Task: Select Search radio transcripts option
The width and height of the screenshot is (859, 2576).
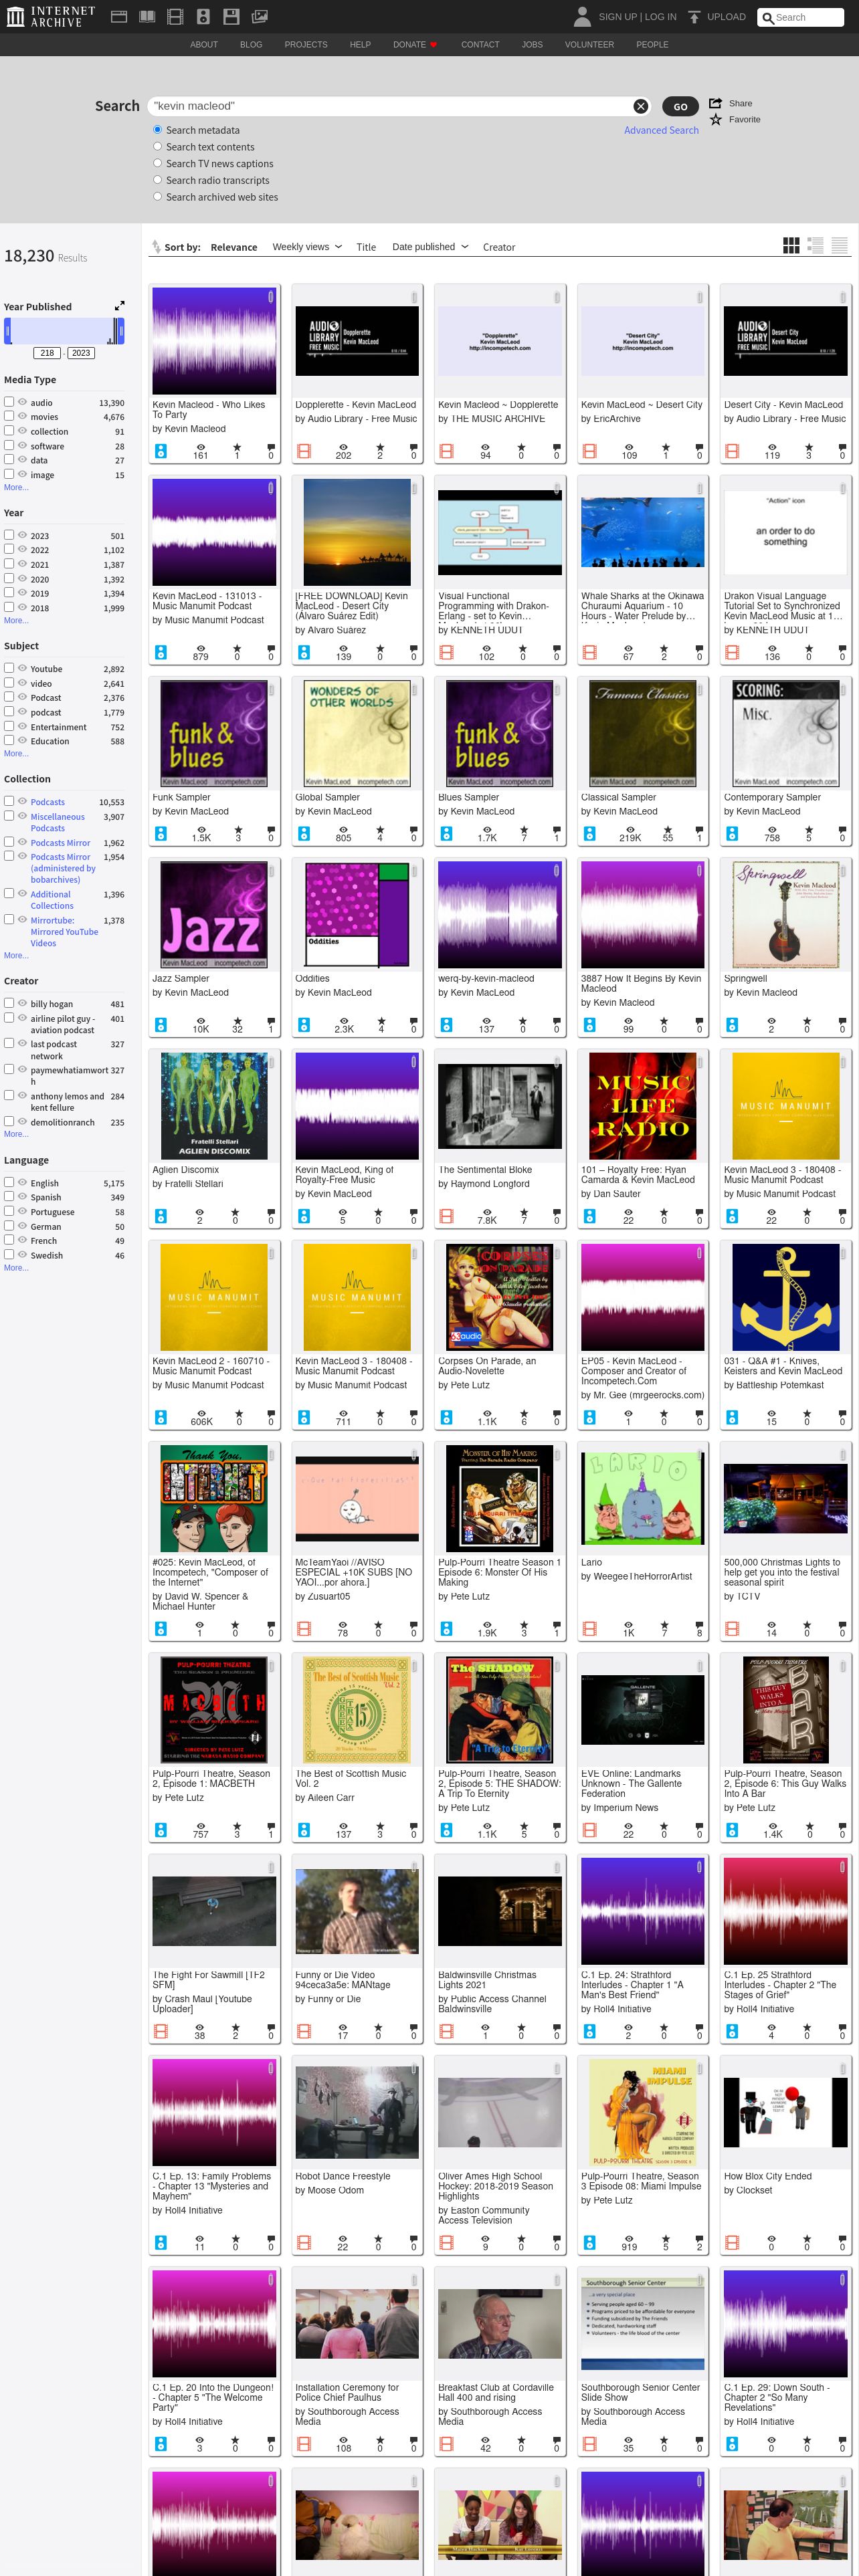Action: [157, 180]
